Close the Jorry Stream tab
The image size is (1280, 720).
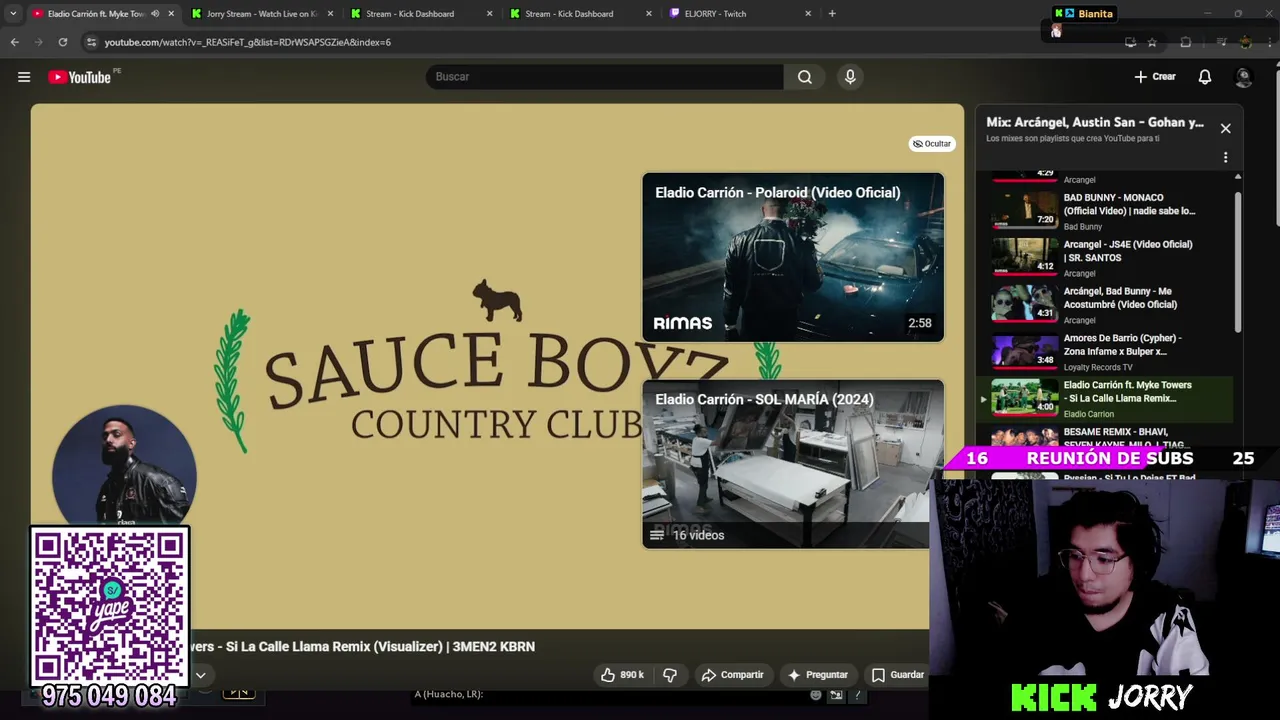click(x=330, y=14)
